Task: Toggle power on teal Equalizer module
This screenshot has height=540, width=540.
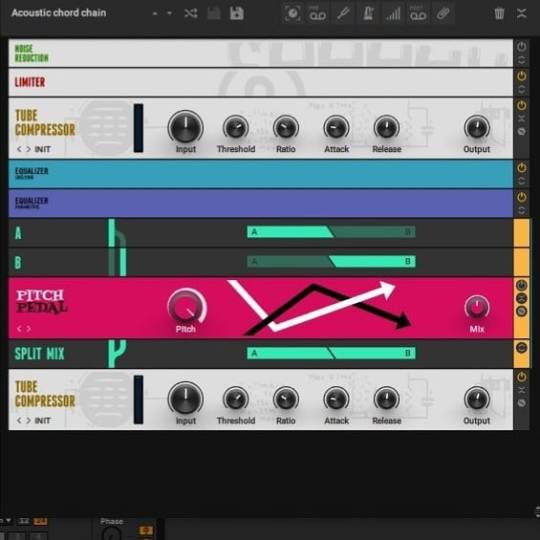Action: click(521, 168)
